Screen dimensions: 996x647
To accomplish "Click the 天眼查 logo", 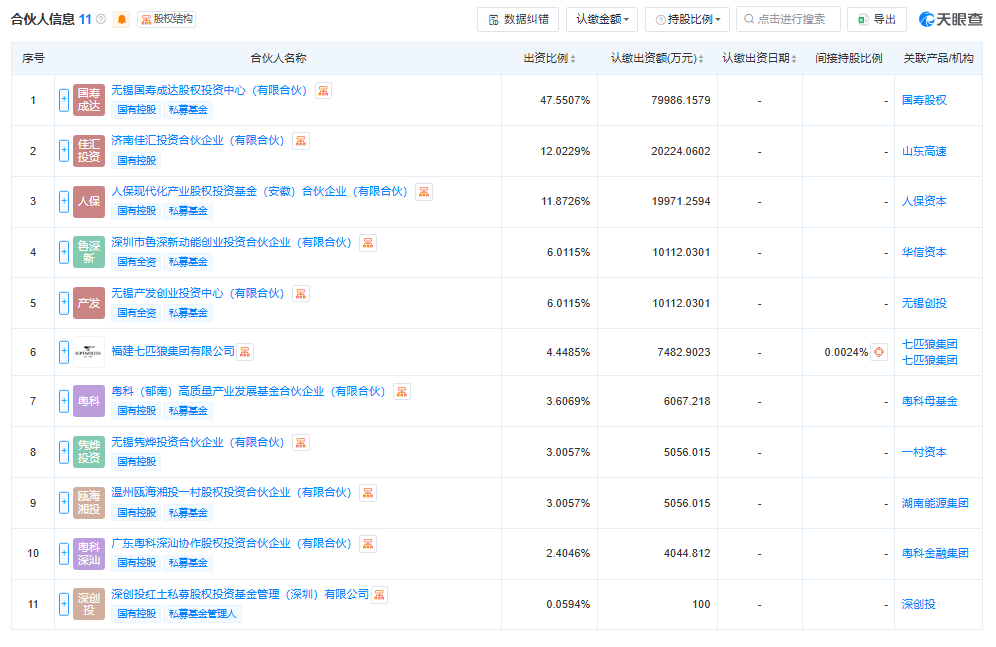I will tap(949, 18).
